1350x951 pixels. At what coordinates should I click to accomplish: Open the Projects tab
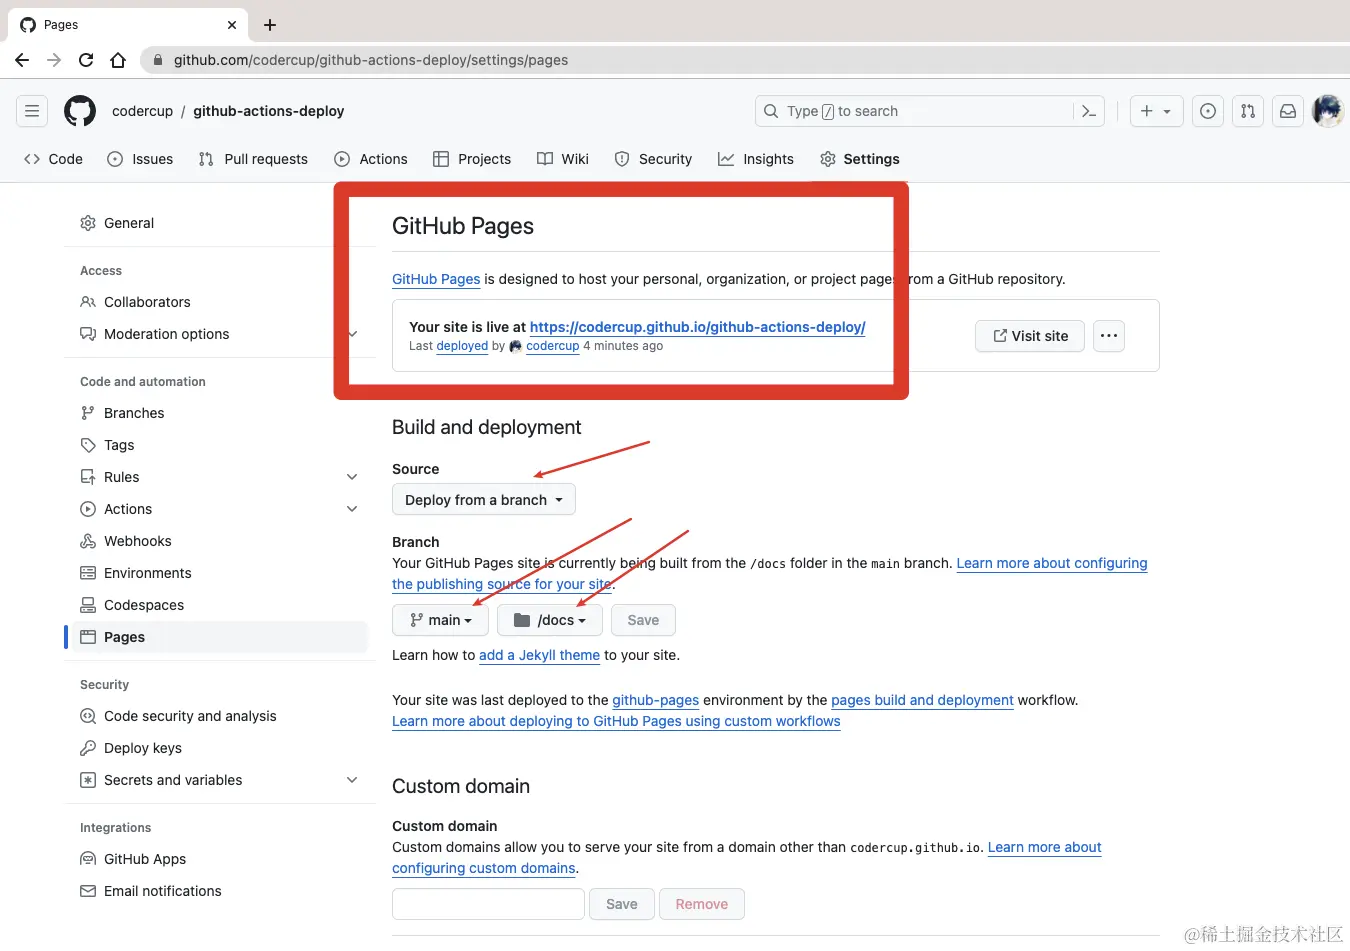(x=472, y=159)
